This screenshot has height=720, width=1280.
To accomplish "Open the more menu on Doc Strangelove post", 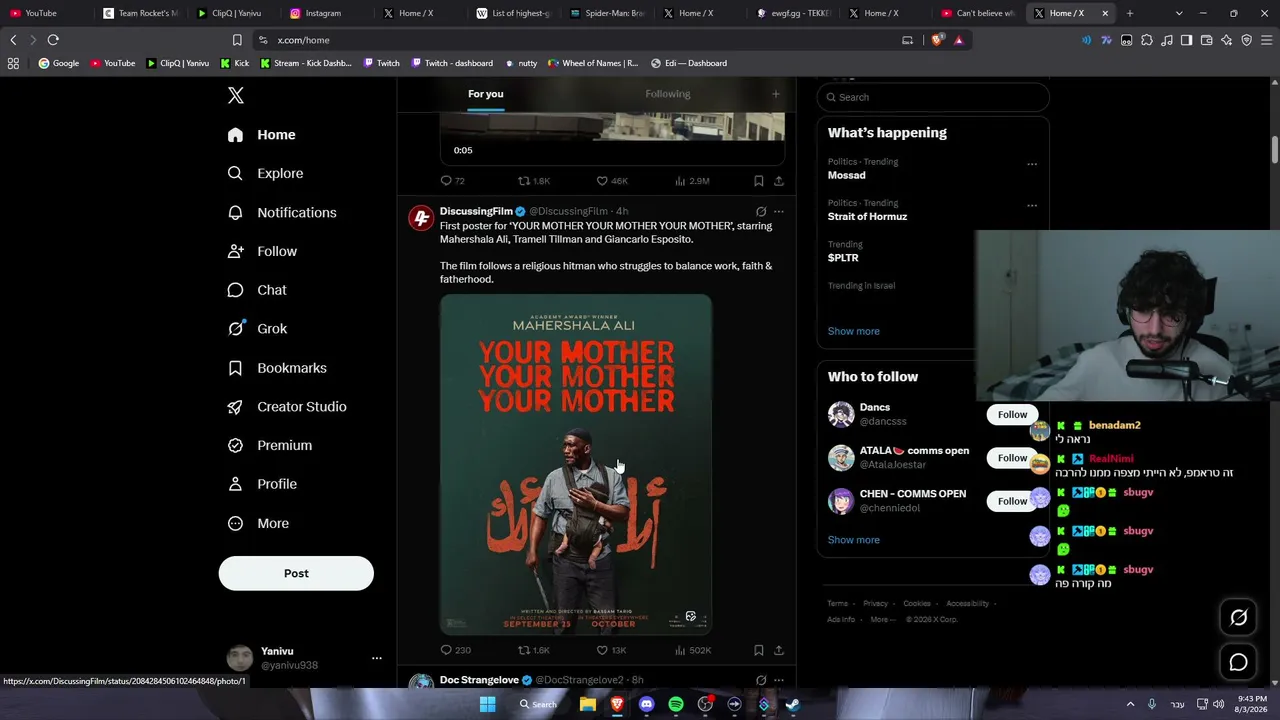I will [779, 680].
